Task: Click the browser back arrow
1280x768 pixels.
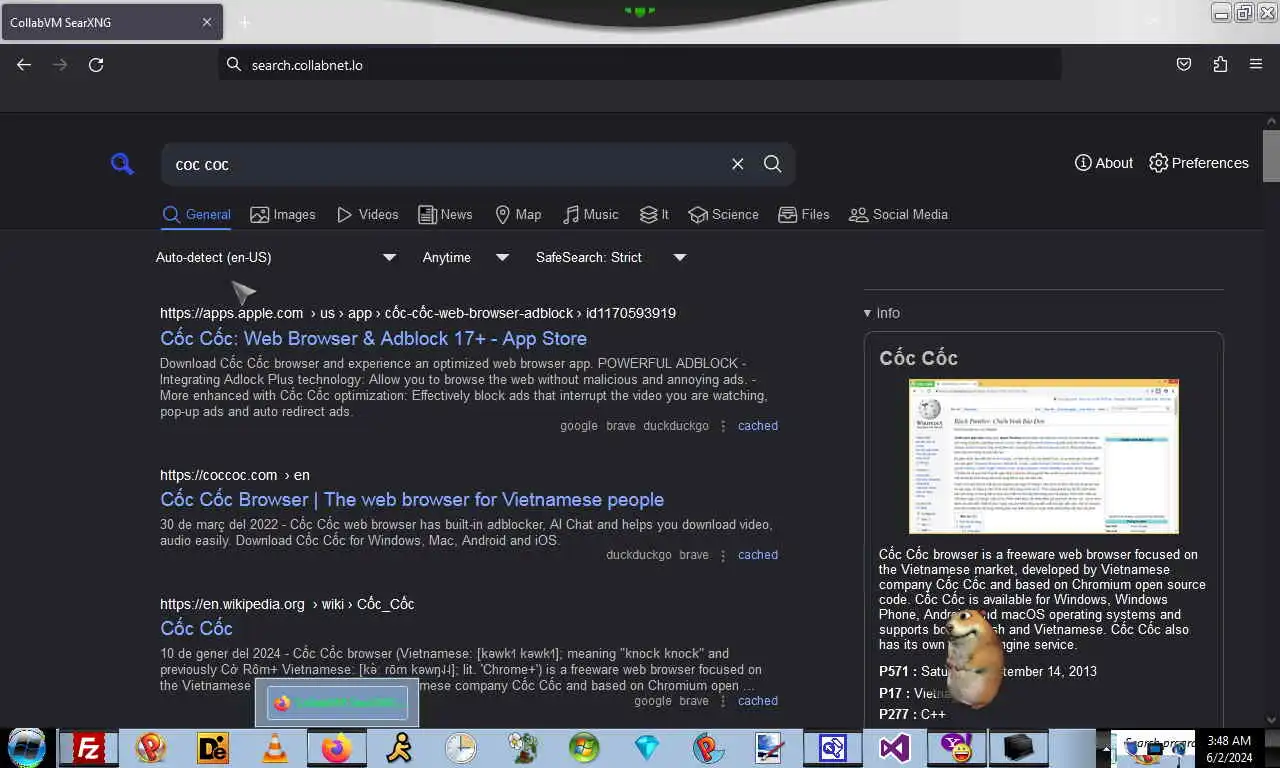Action: [24, 64]
